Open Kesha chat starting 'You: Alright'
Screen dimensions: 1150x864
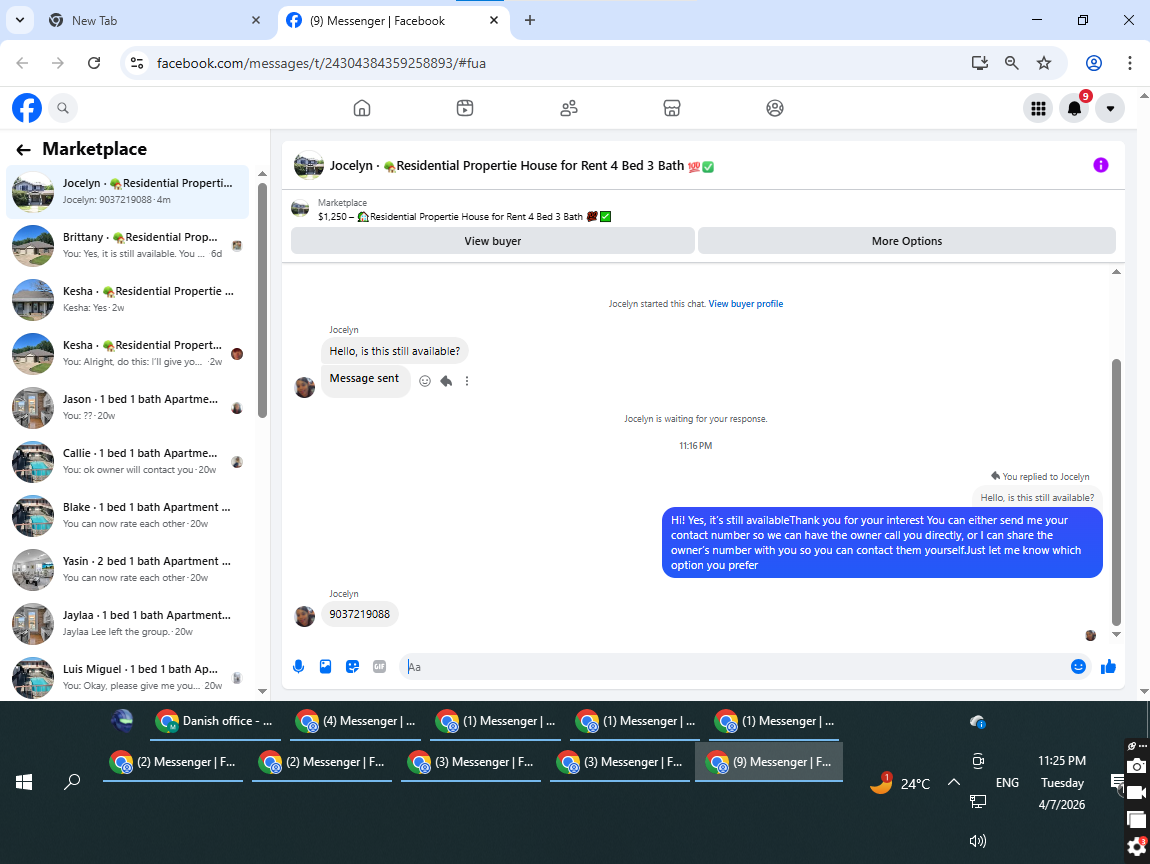[x=128, y=354]
